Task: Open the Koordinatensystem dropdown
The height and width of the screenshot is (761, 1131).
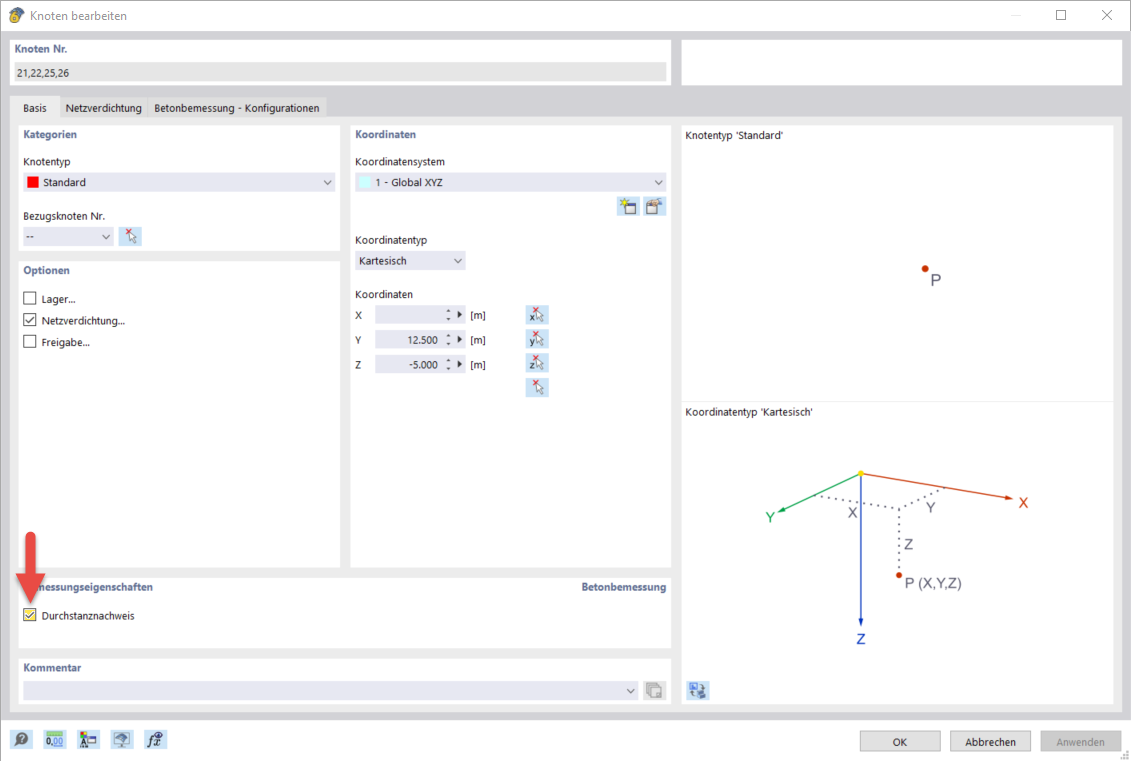Action: pyautogui.click(x=658, y=182)
